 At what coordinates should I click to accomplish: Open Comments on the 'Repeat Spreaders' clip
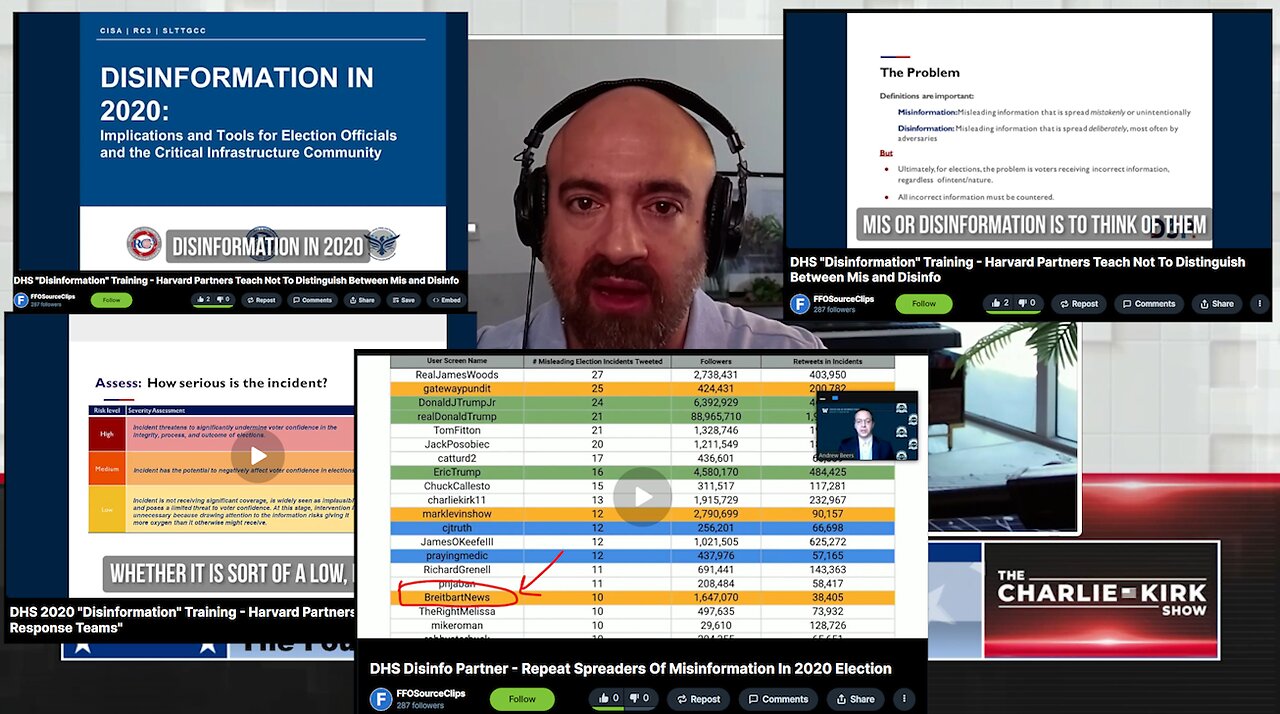tap(776, 699)
